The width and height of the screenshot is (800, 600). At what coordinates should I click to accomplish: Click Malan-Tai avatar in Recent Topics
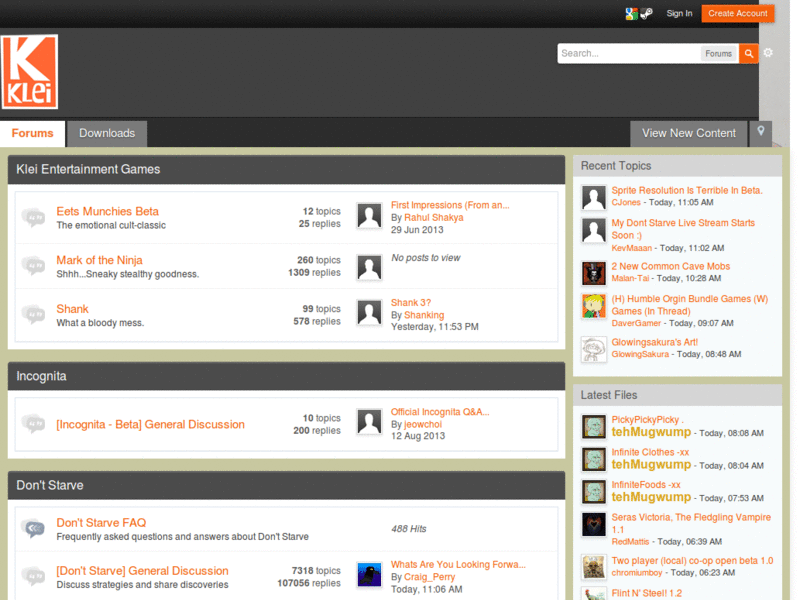[x=594, y=273]
